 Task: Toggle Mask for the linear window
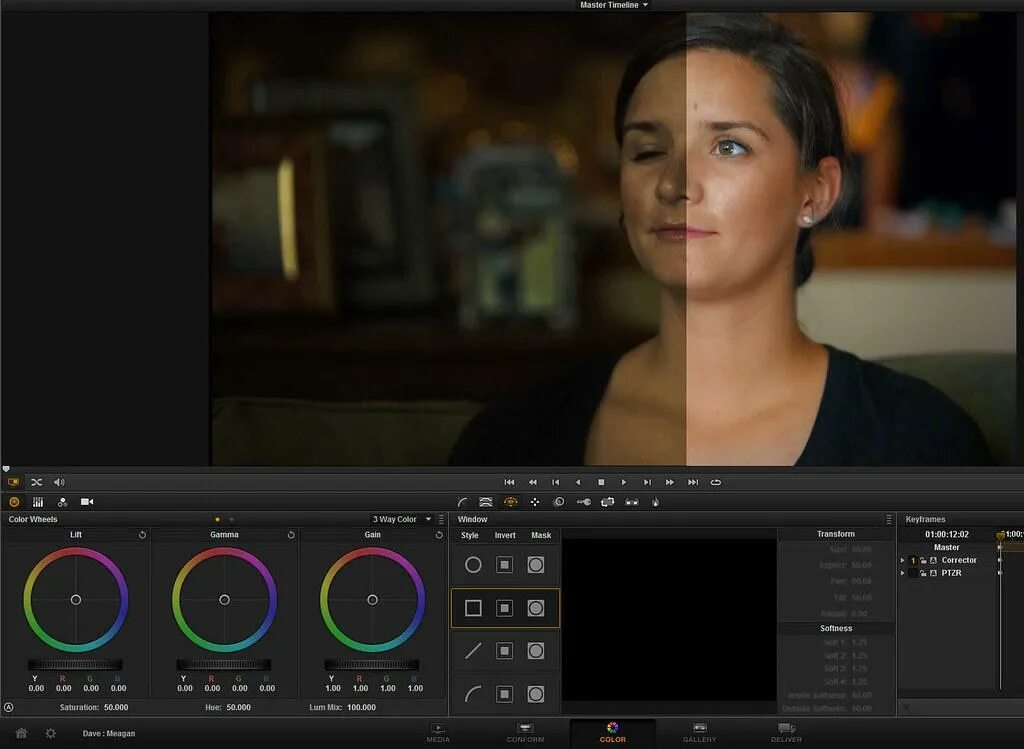click(536, 651)
